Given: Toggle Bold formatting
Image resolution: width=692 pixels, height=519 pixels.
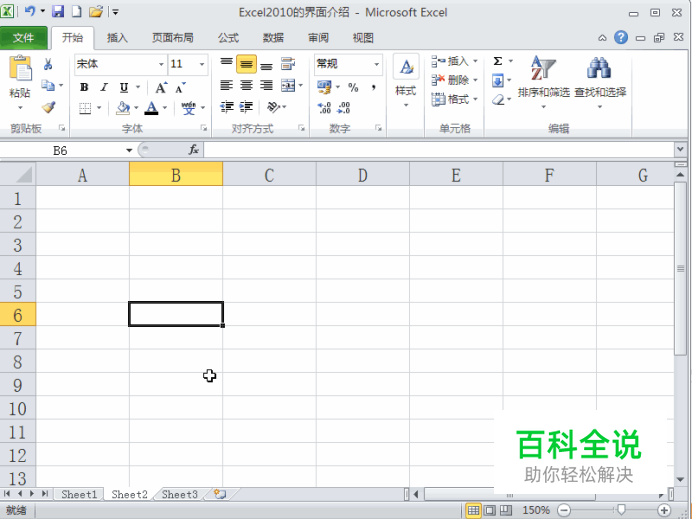Looking at the screenshot, I should [84, 87].
